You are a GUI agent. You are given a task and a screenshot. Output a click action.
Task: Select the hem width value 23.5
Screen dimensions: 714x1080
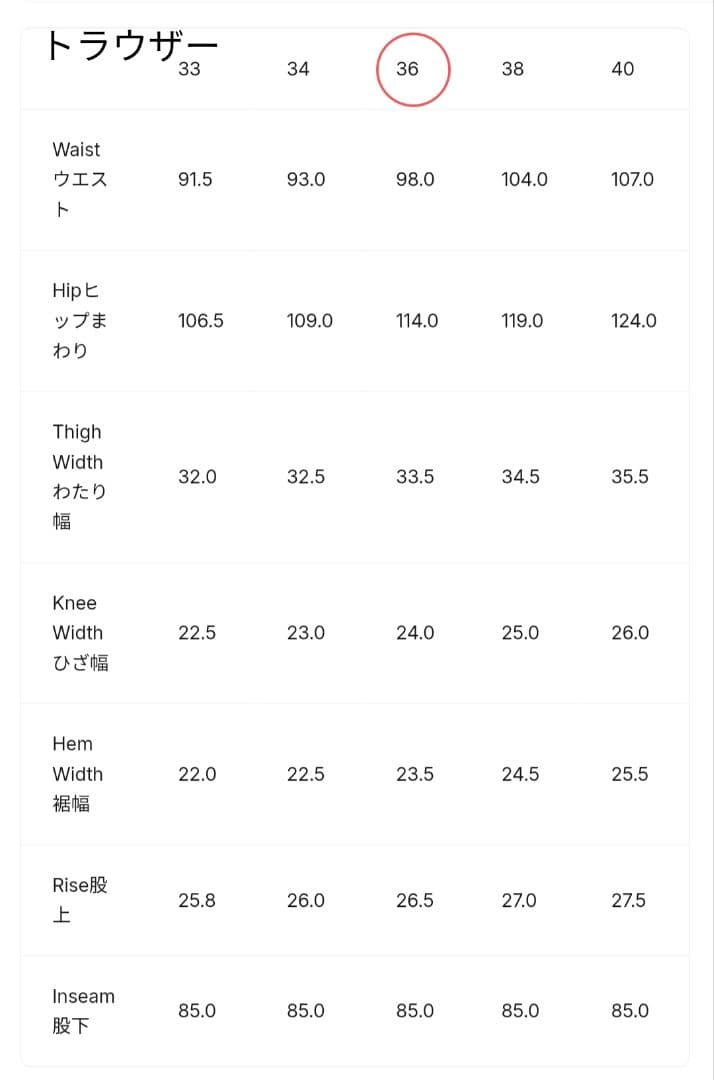pyautogui.click(x=415, y=775)
